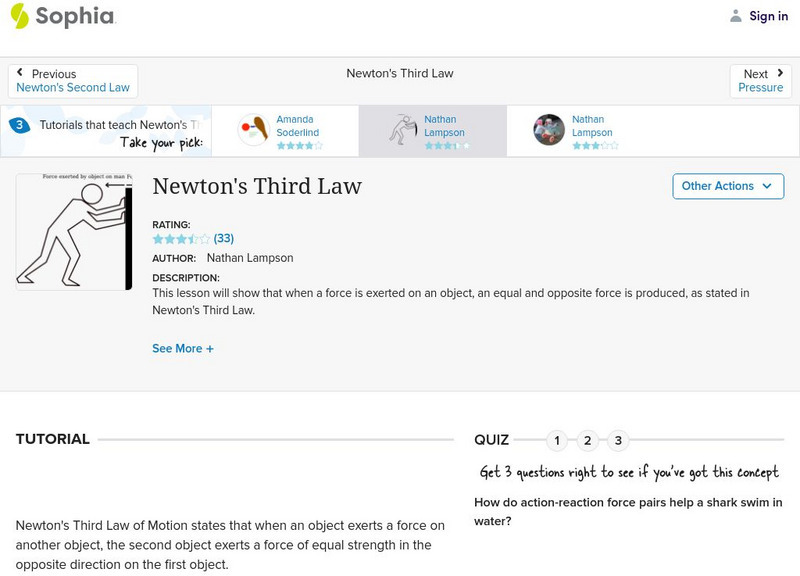Click the TUTORIAL section heading
The image size is (800, 576).
pos(52,438)
